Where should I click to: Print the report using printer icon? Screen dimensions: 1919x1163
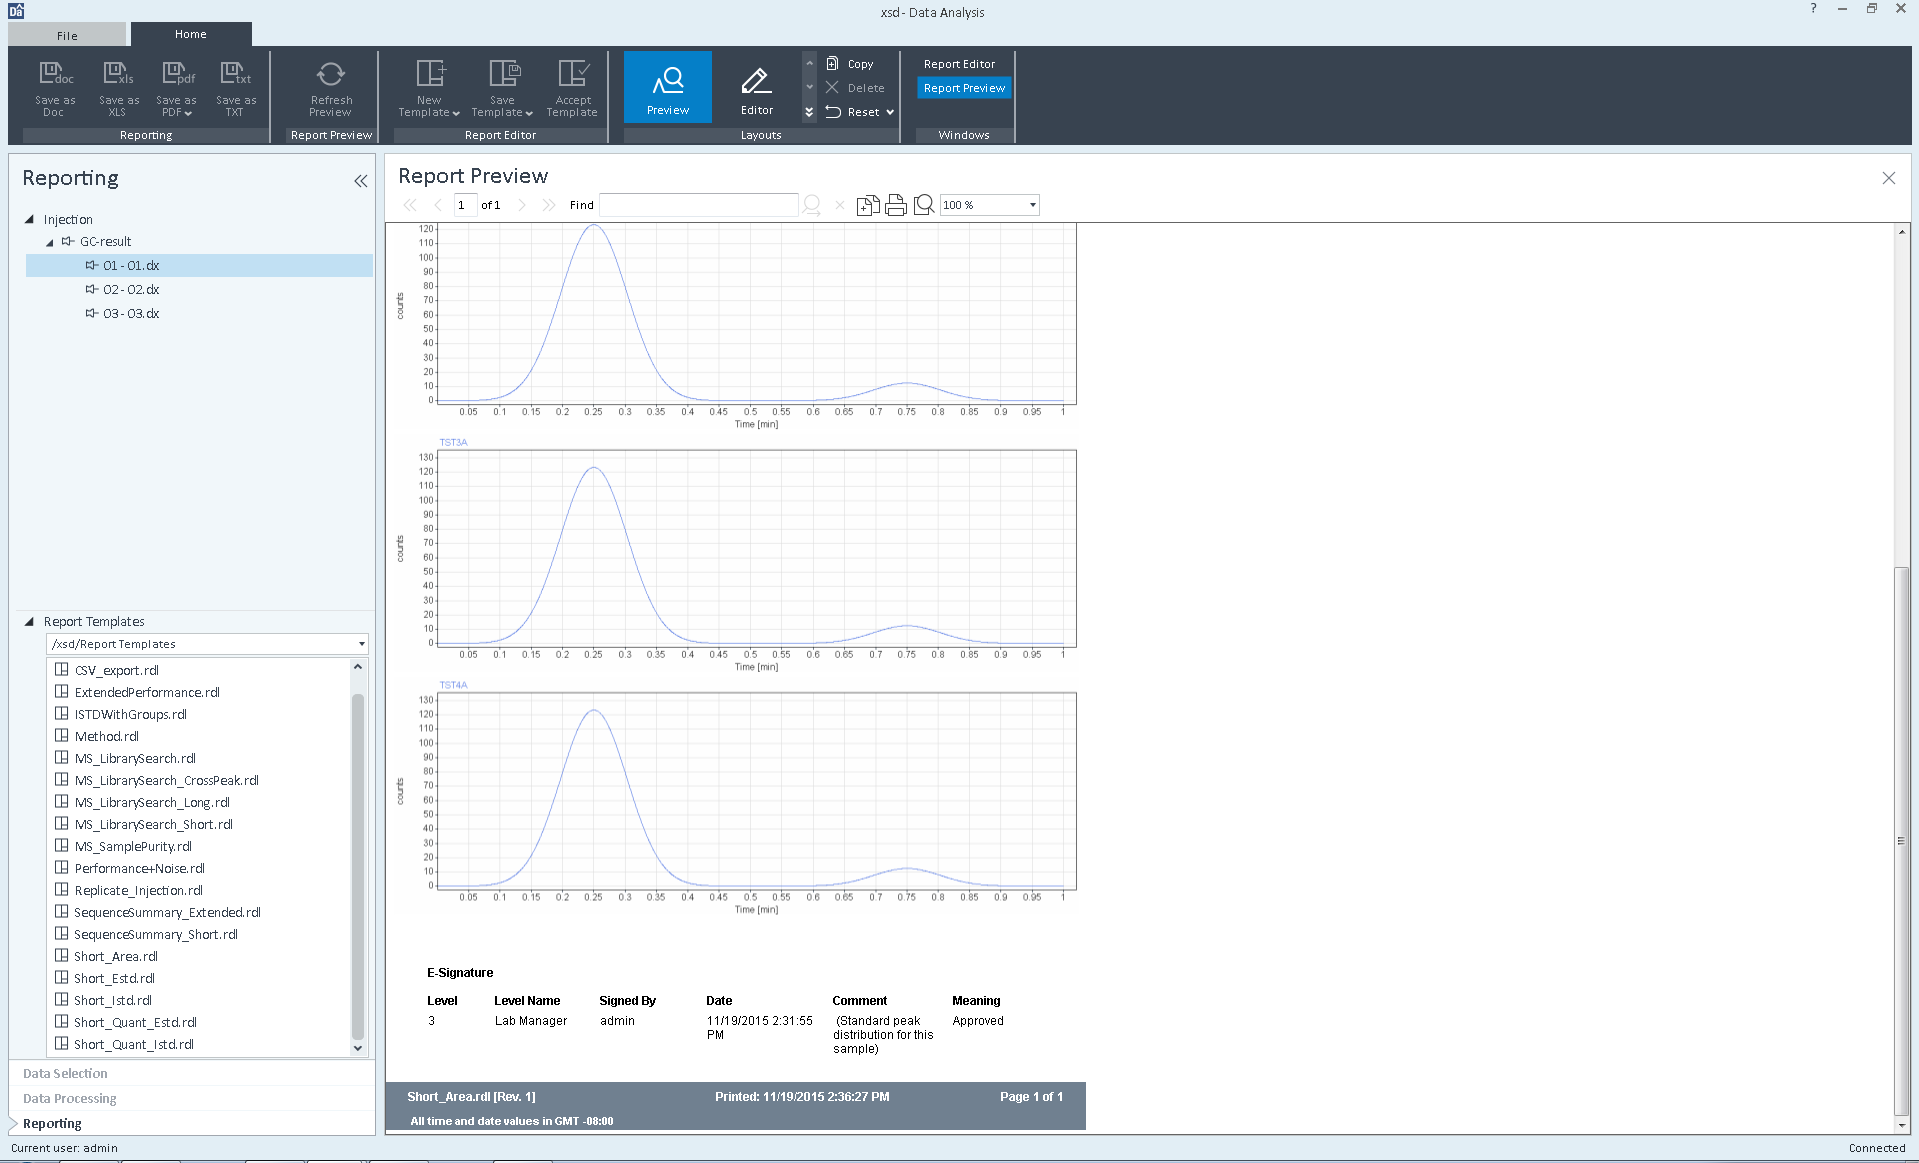coord(896,205)
